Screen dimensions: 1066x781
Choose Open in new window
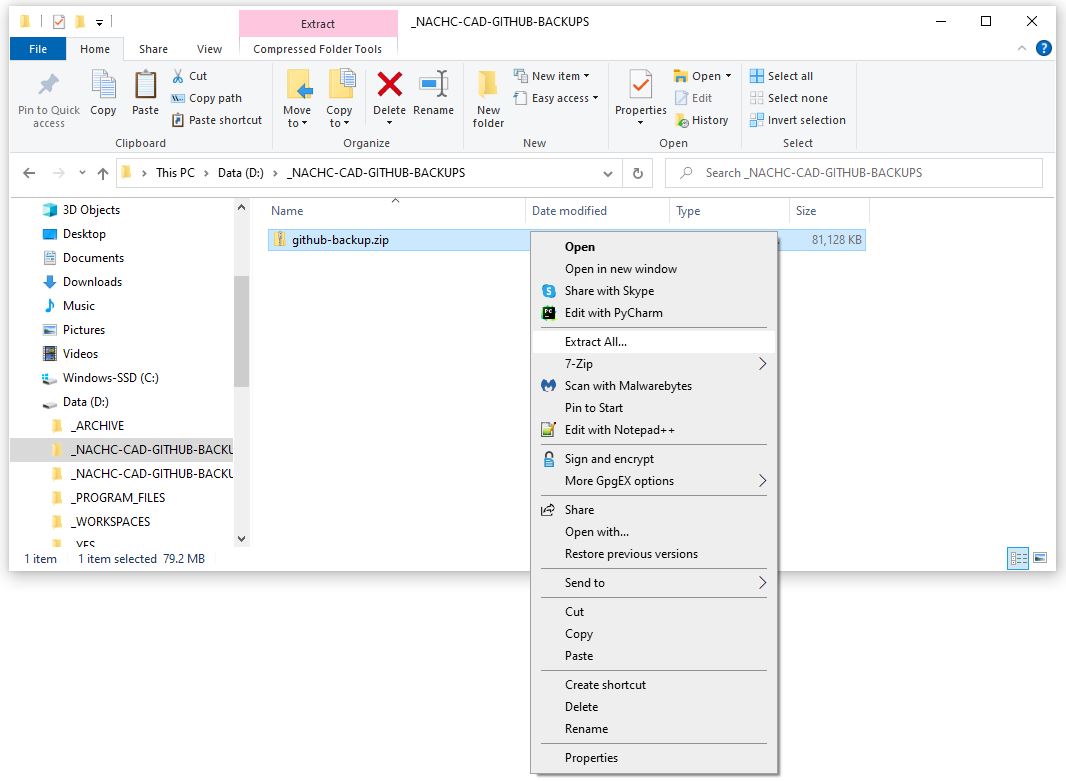tap(653, 269)
